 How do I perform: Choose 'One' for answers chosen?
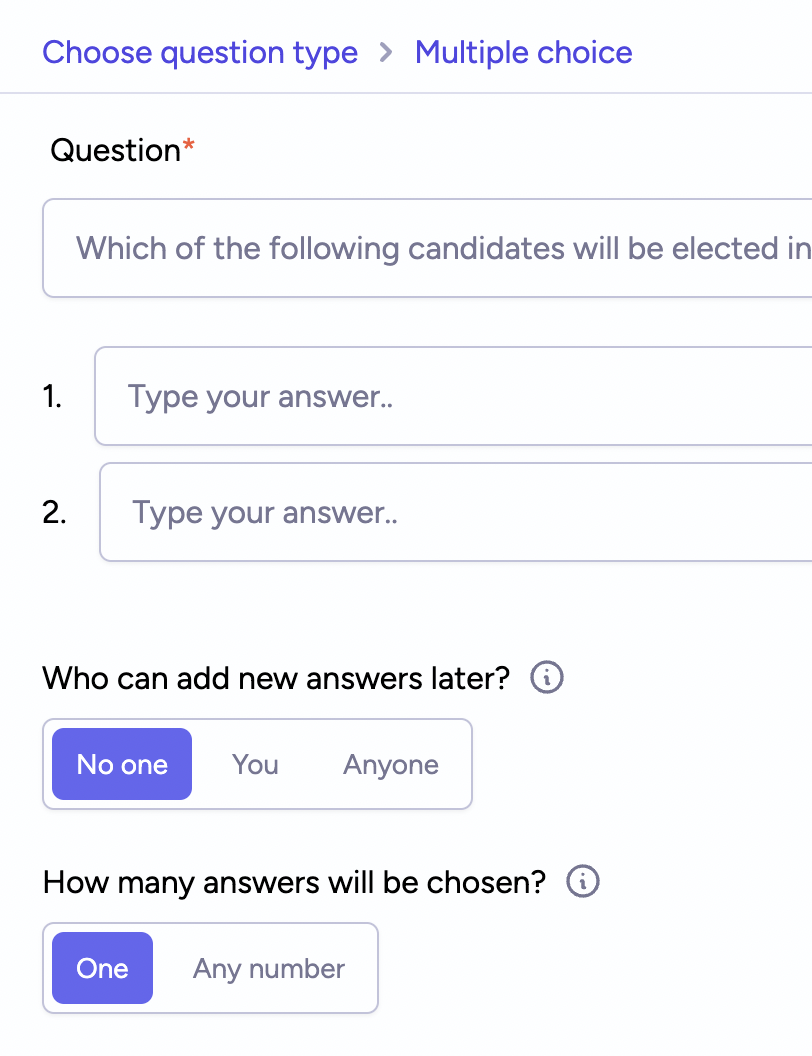coord(102,968)
